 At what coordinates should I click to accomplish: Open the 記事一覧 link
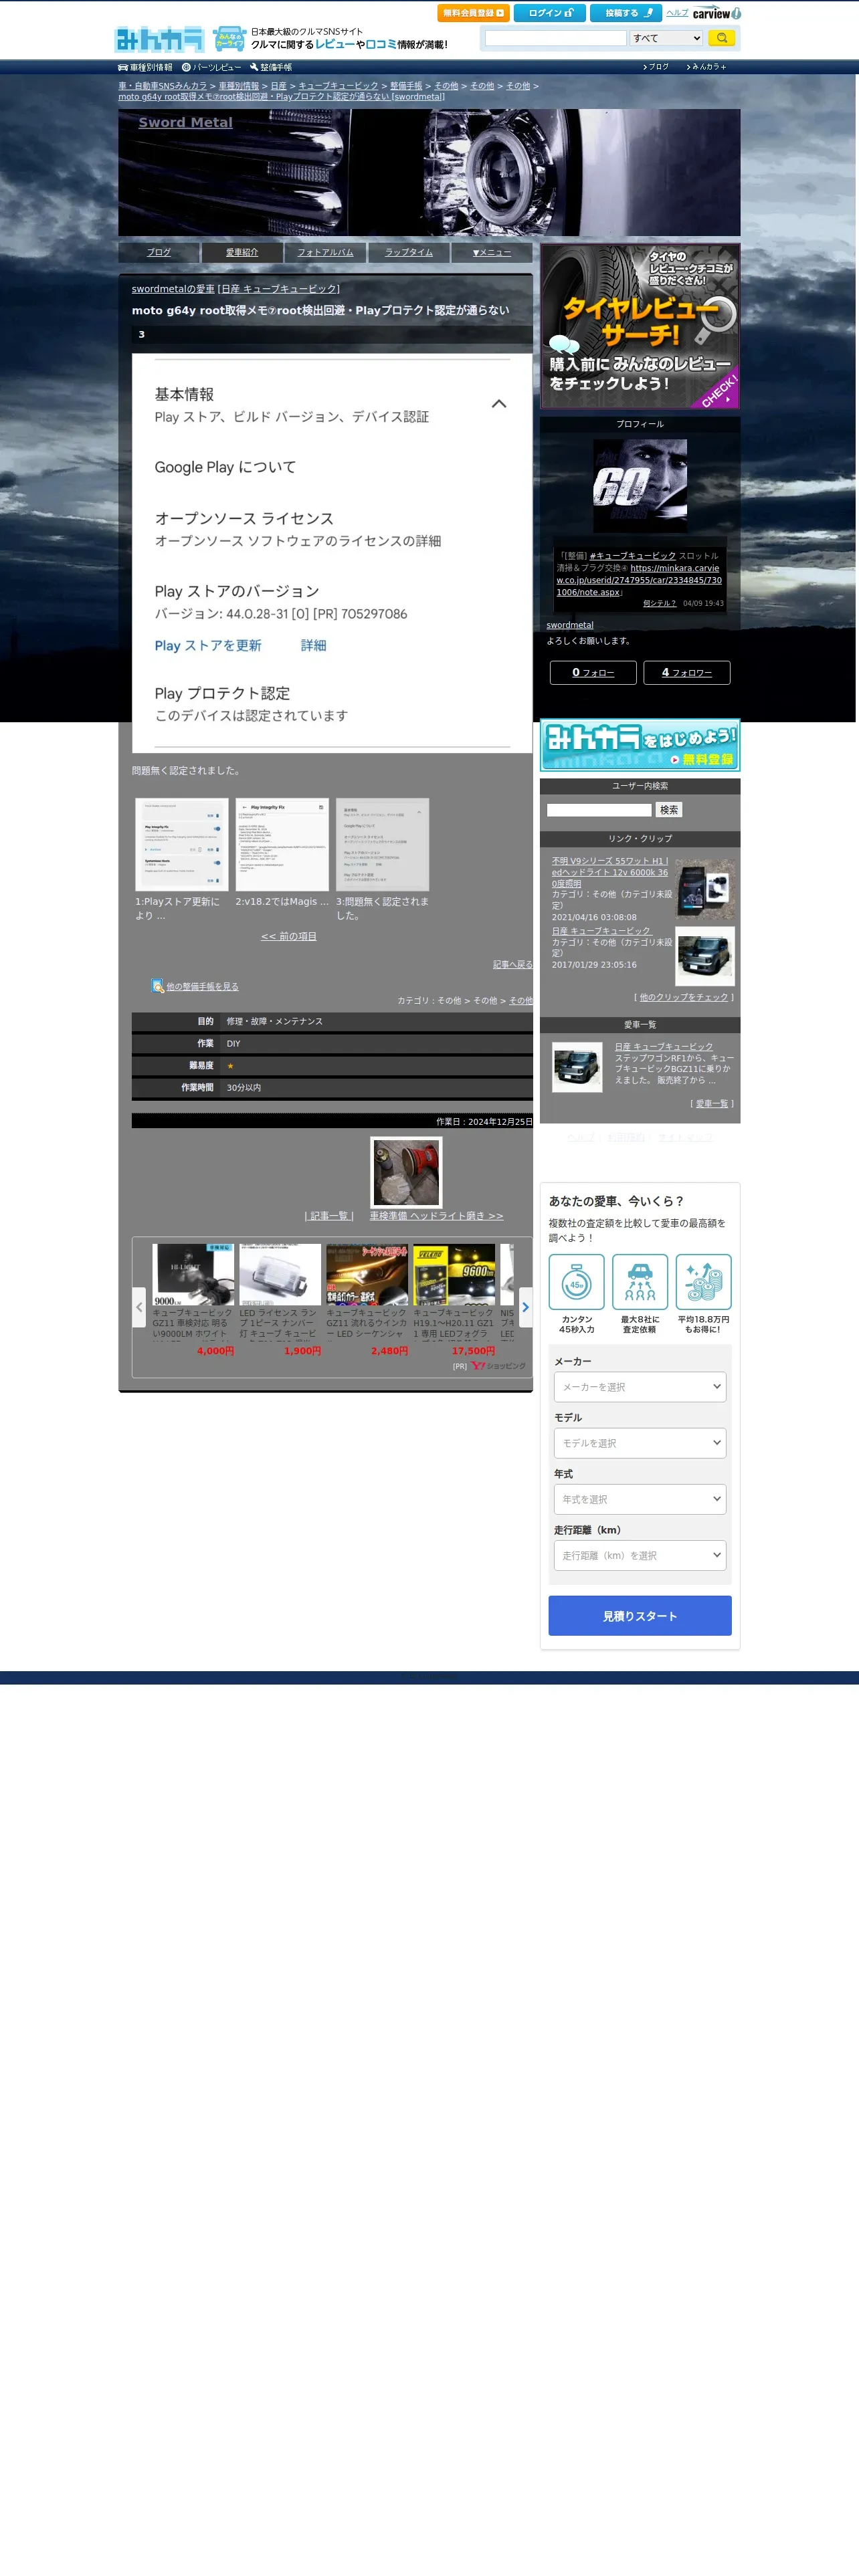point(329,1215)
